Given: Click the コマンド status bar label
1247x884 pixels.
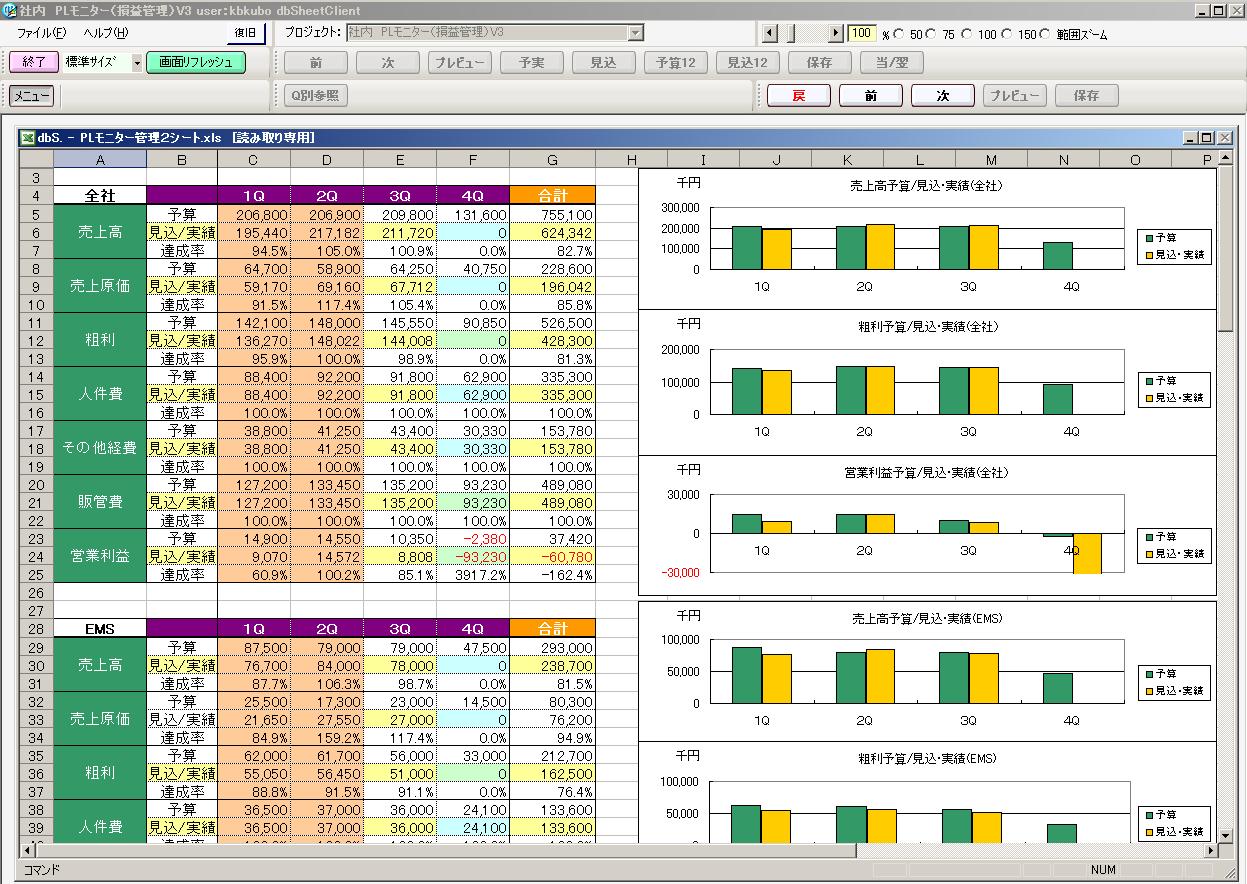Looking at the screenshot, I should [x=42, y=870].
